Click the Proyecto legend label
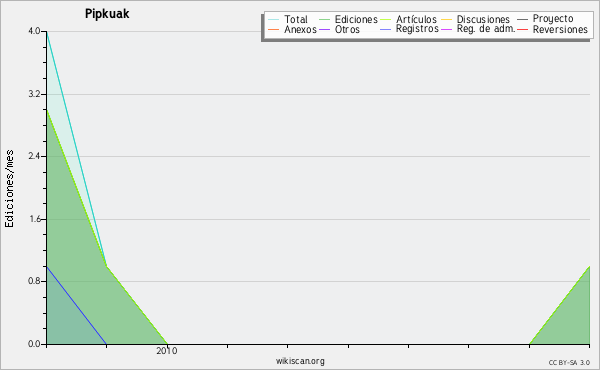Viewport: 600px width, 370px height. pyautogui.click(x=553, y=18)
